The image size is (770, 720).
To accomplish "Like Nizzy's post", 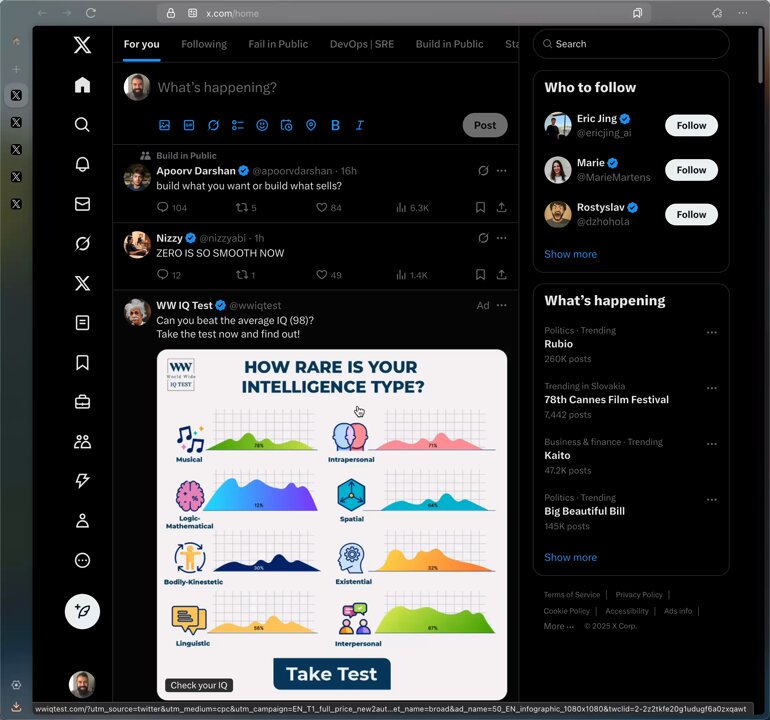I will click(x=322, y=275).
